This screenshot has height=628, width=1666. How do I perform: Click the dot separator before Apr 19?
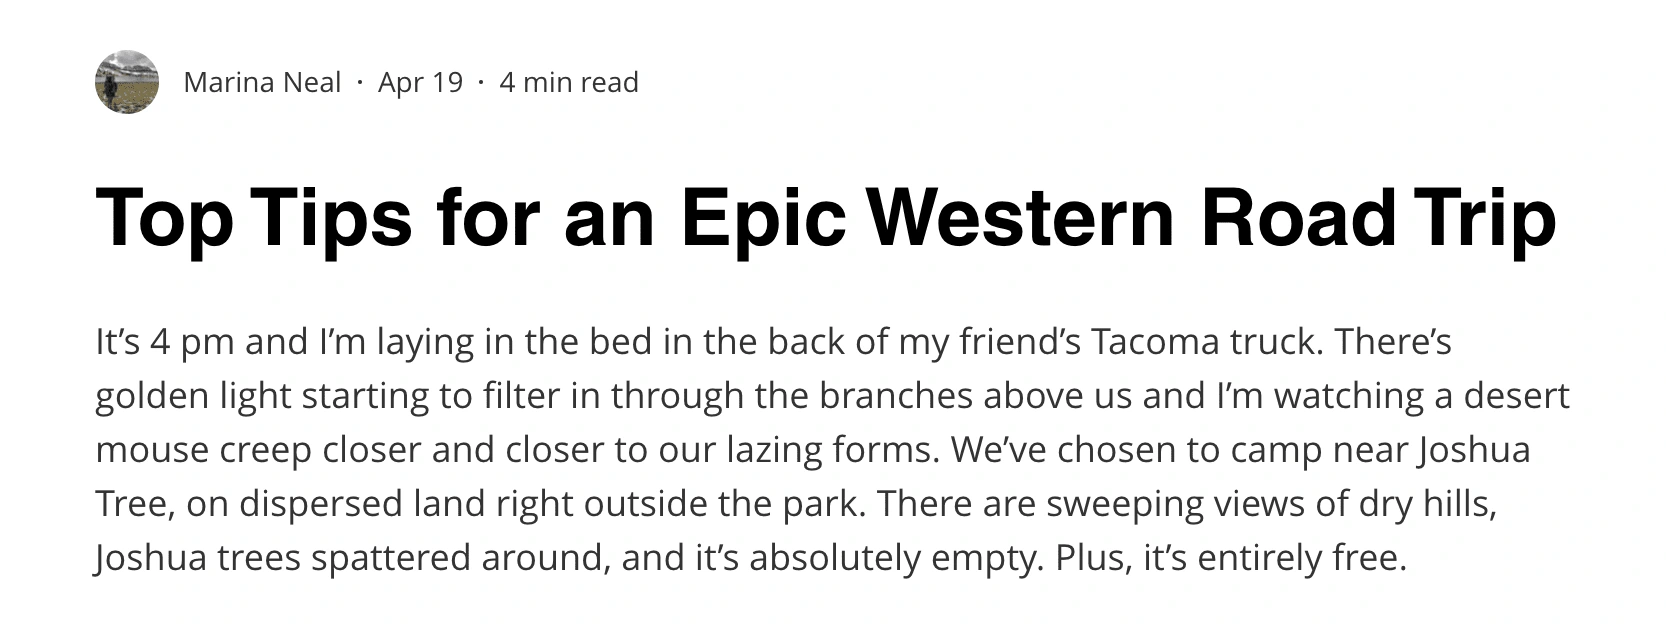360,82
